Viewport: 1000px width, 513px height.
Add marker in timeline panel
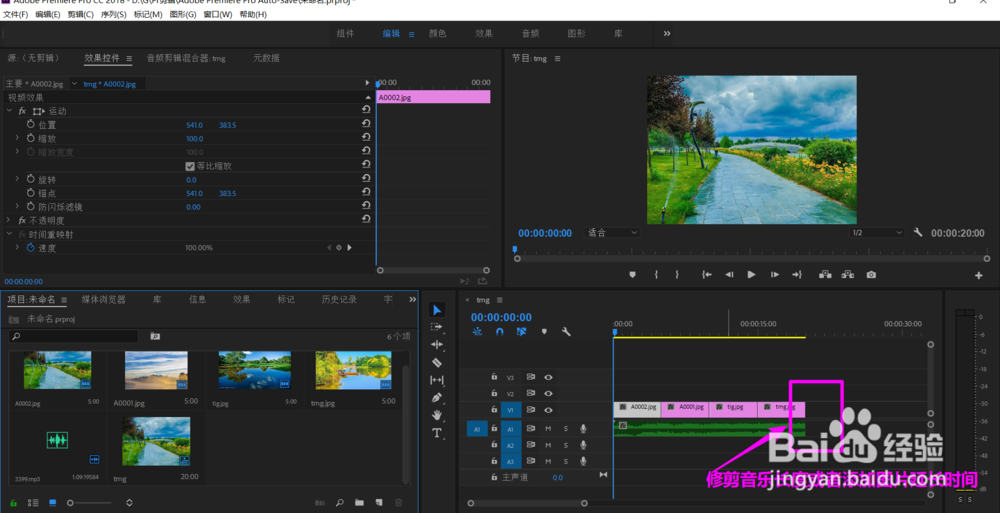[544, 332]
